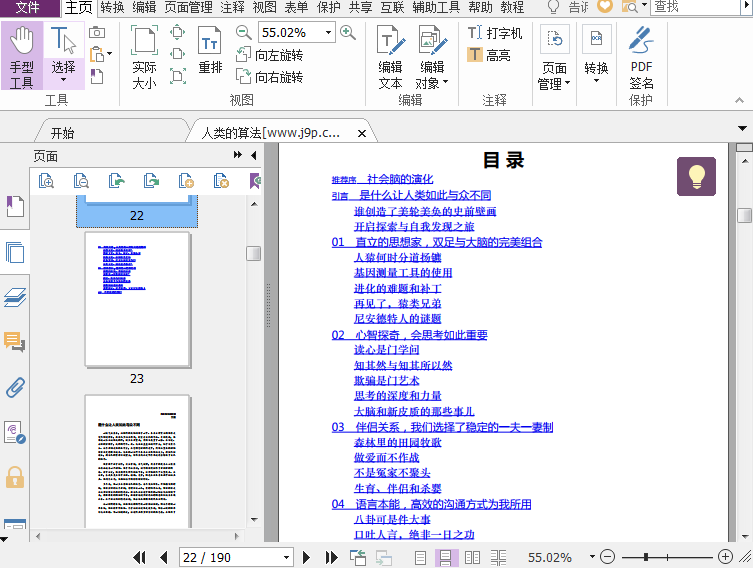This screenshot has height=568, width=753.
Task: Activate the Select text tool
Action: 63,56
